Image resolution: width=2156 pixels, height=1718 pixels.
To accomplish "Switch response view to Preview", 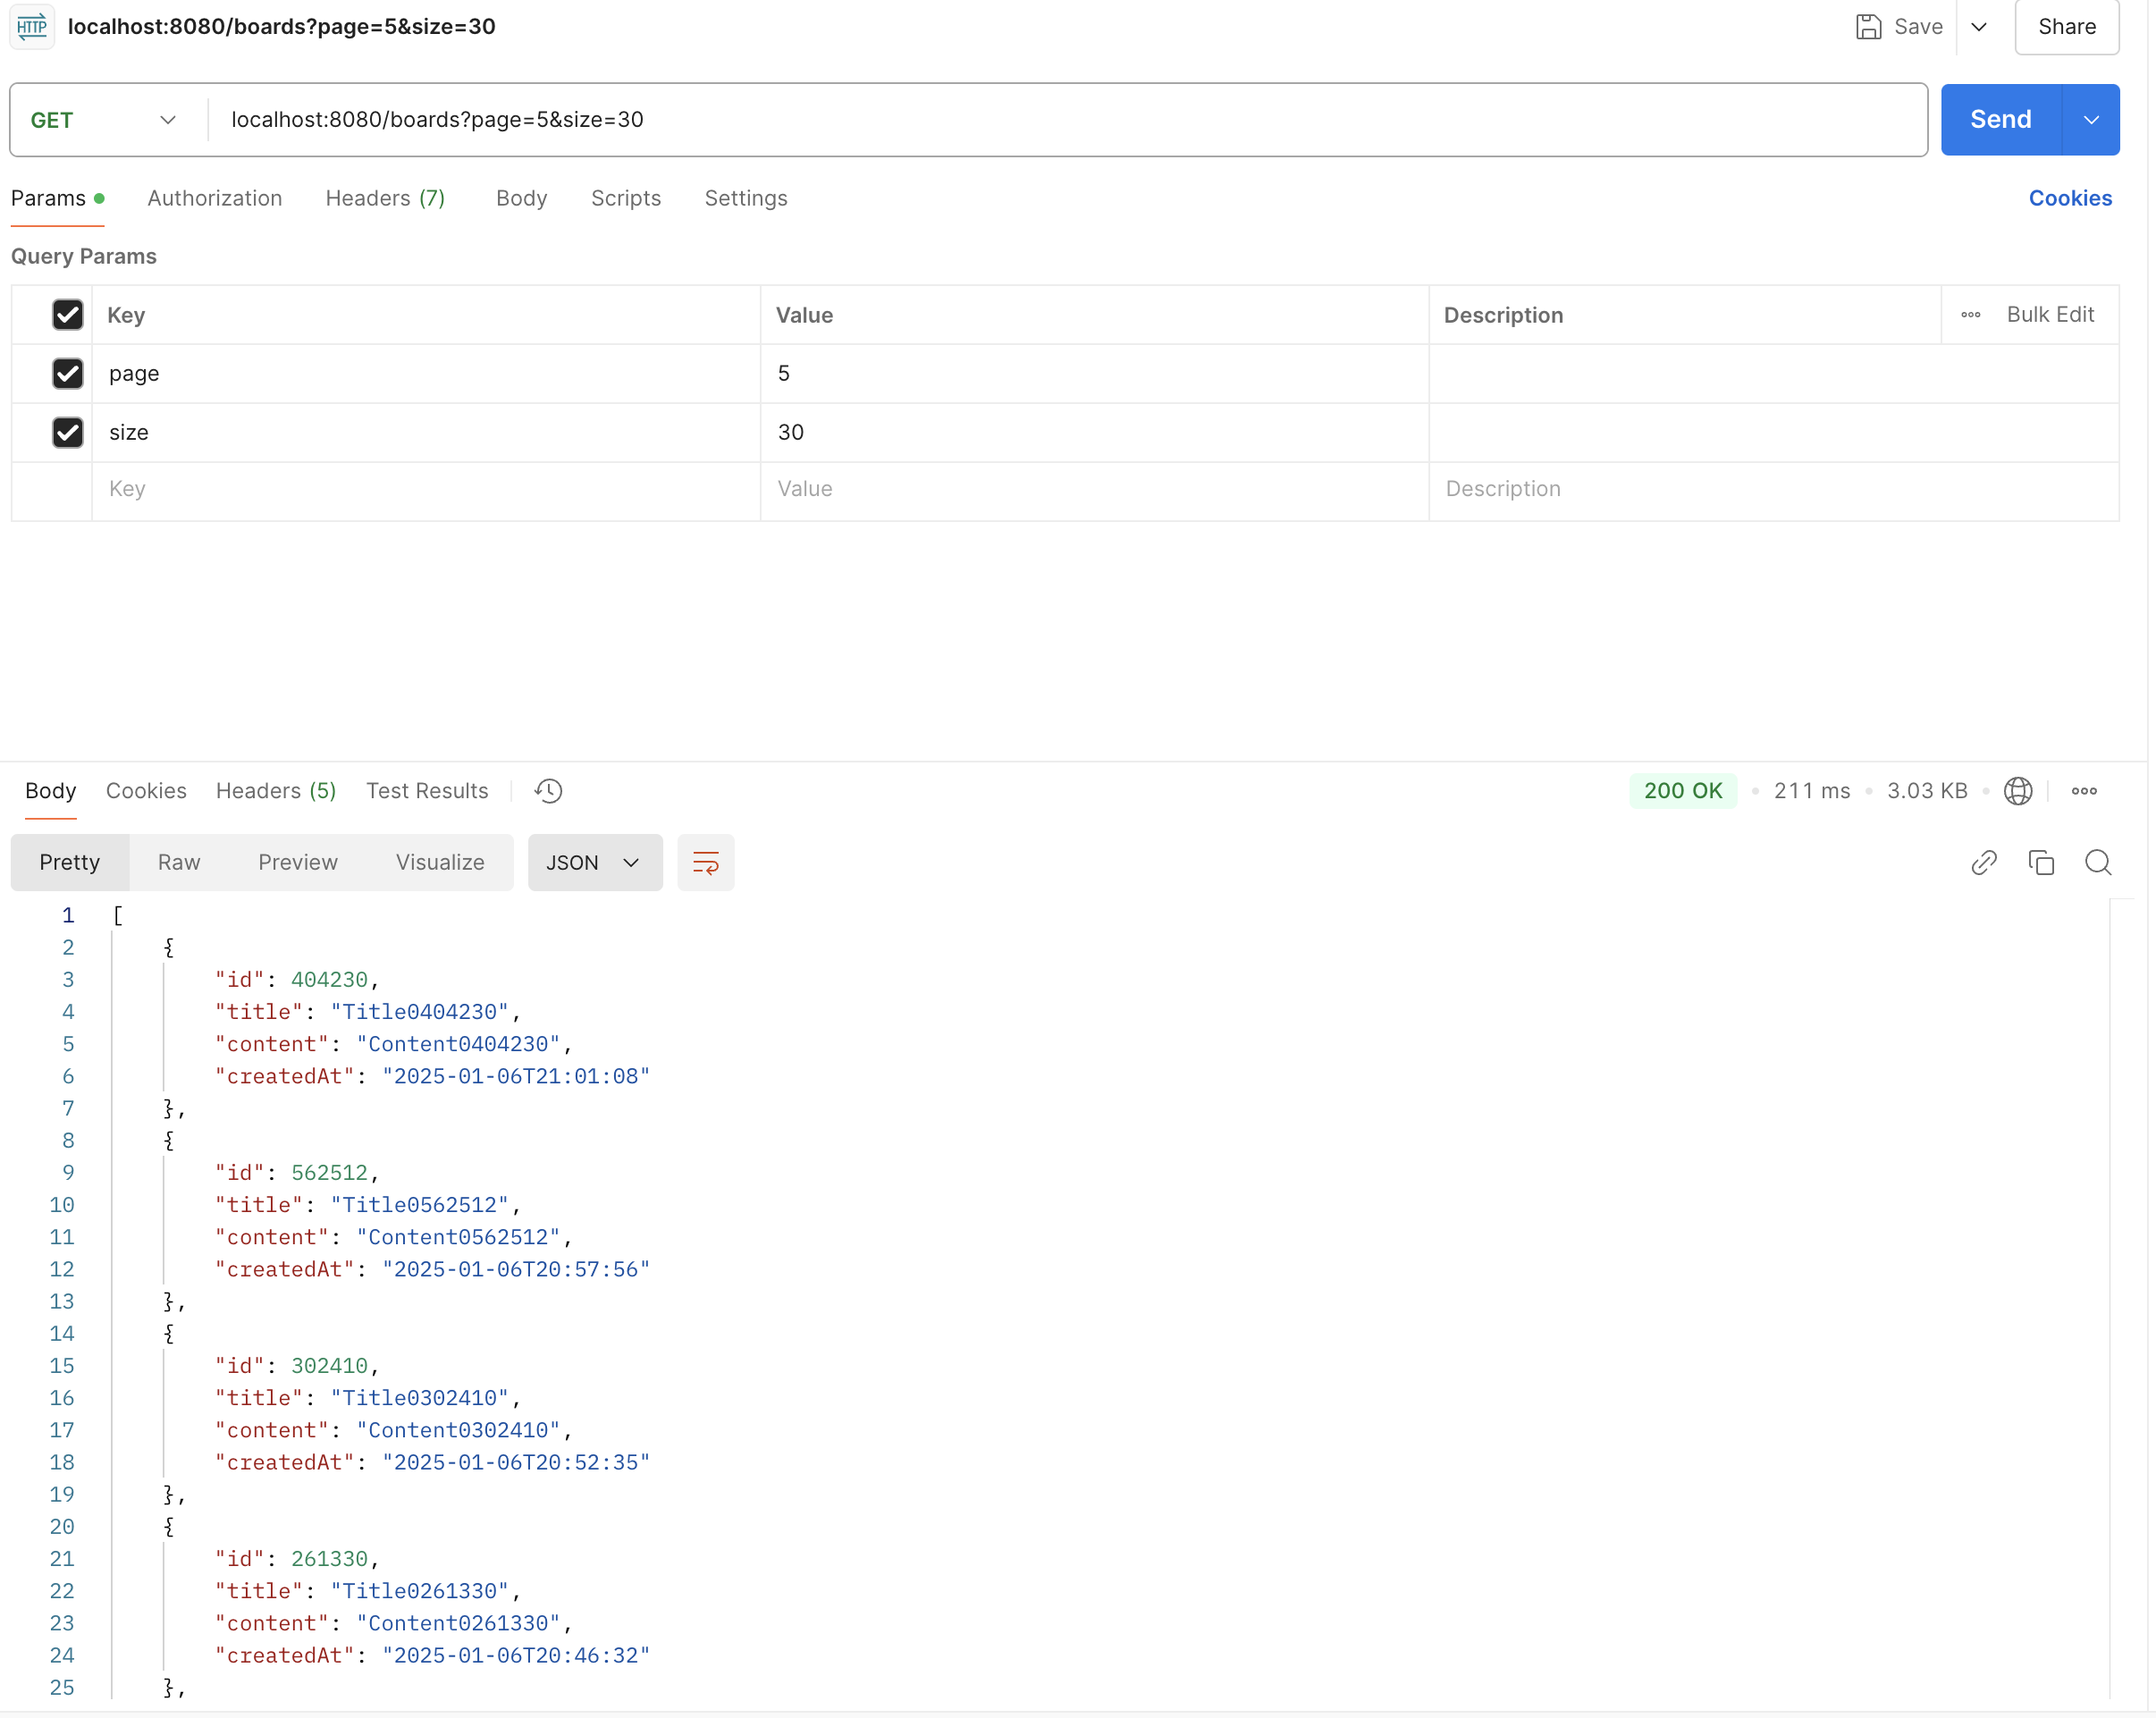I will pos(298,862).
